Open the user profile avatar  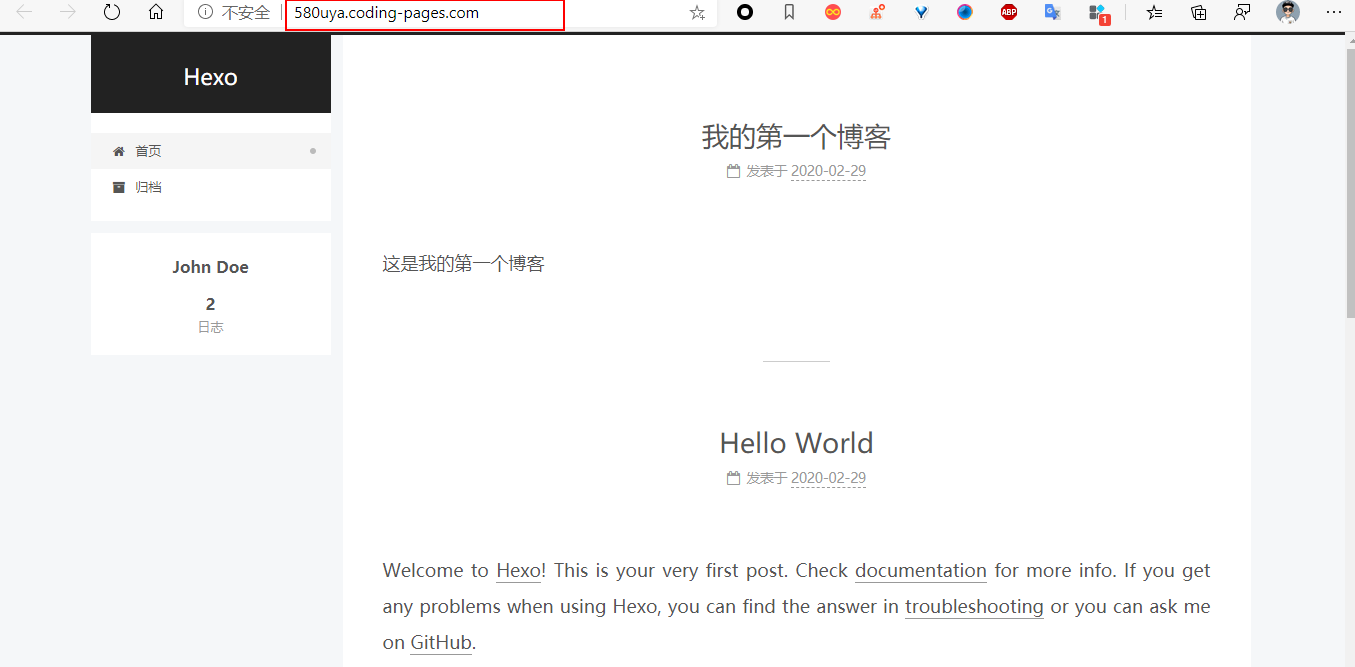(x=1288, y=12)
